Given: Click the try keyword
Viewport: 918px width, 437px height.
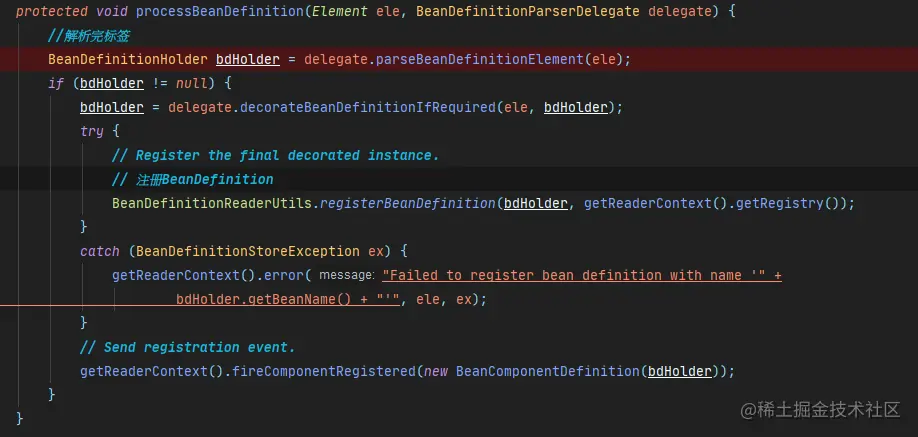Looking at the screenshot, I should pyautogui.click(x=92, y=131).
